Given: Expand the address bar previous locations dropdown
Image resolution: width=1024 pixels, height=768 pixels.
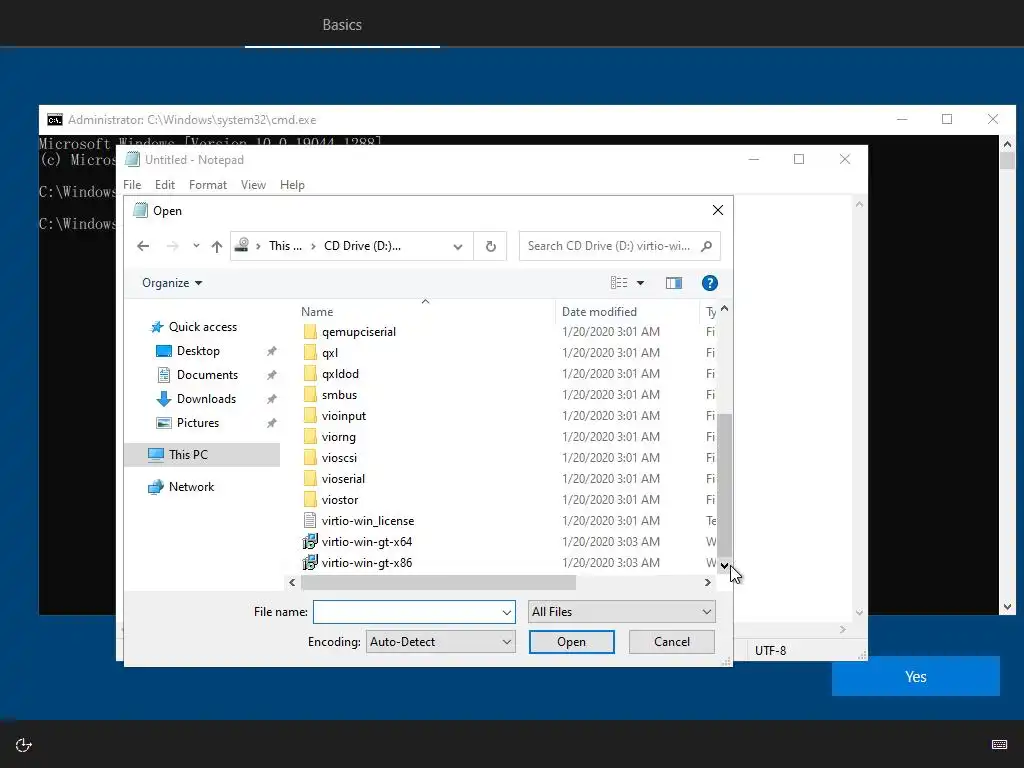Looking at the screenshot, I should point(458,246).
